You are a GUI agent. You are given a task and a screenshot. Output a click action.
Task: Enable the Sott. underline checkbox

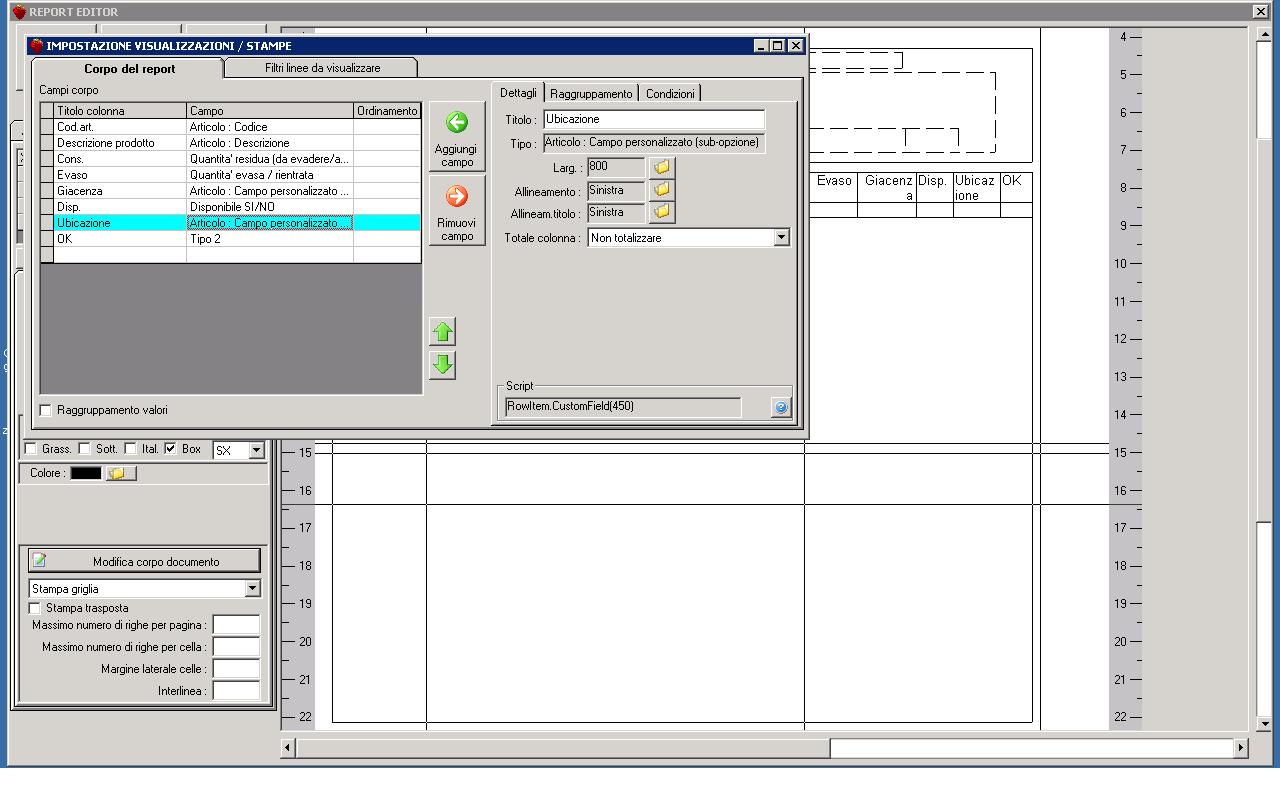click(85, 449)
